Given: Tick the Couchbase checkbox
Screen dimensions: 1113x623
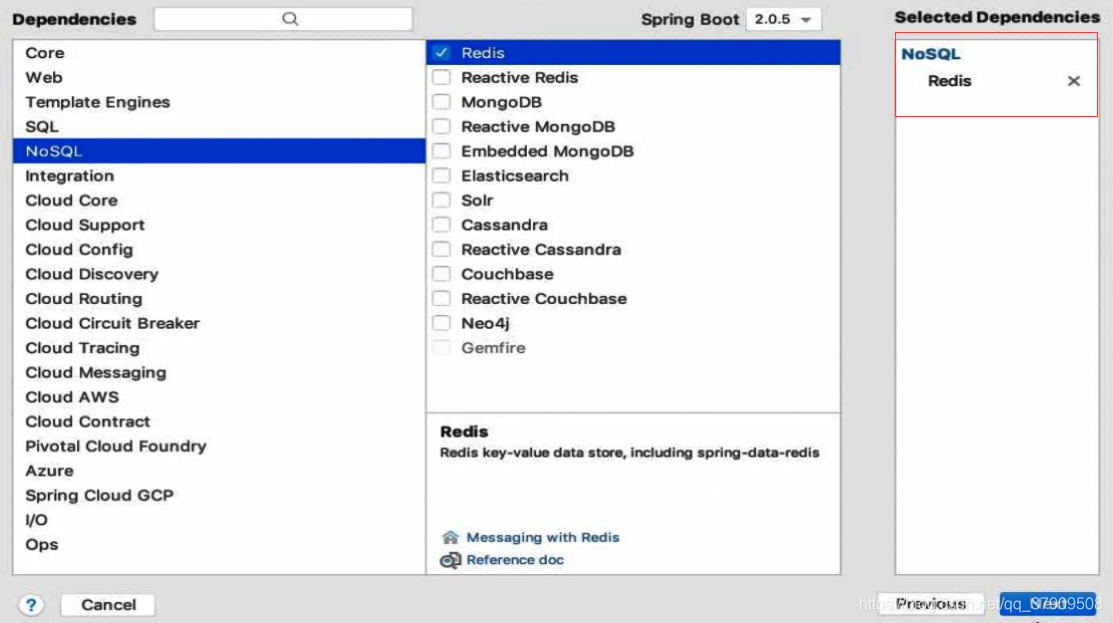Looking at the screenshot, I should point(442,274).
